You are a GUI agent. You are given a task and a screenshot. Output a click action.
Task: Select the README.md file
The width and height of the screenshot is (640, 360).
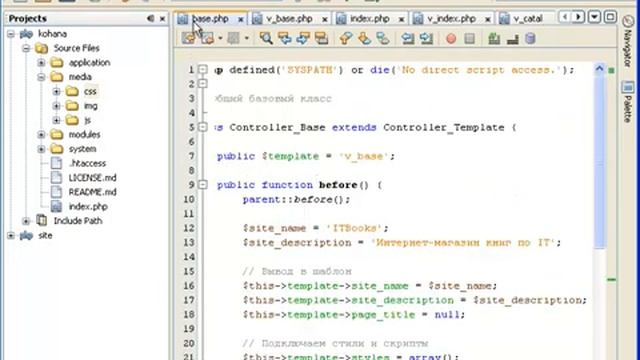(92, 192)
